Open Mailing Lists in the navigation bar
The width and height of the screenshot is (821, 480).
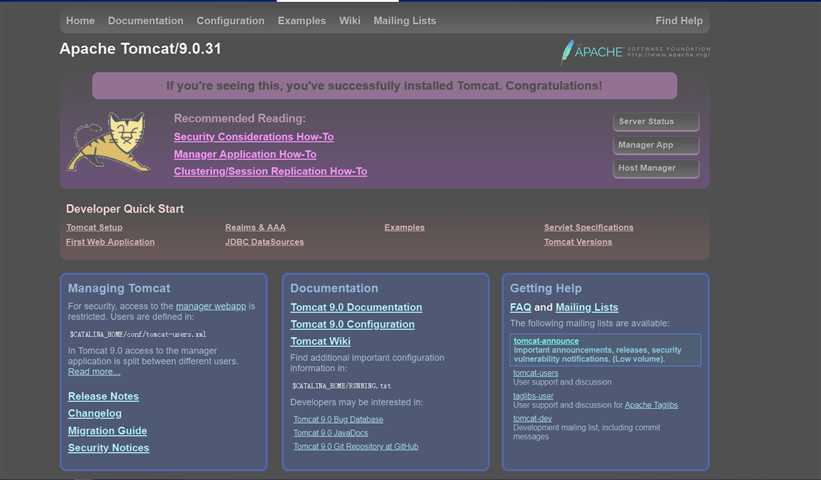pyautogui.click(x=405, y=21)
